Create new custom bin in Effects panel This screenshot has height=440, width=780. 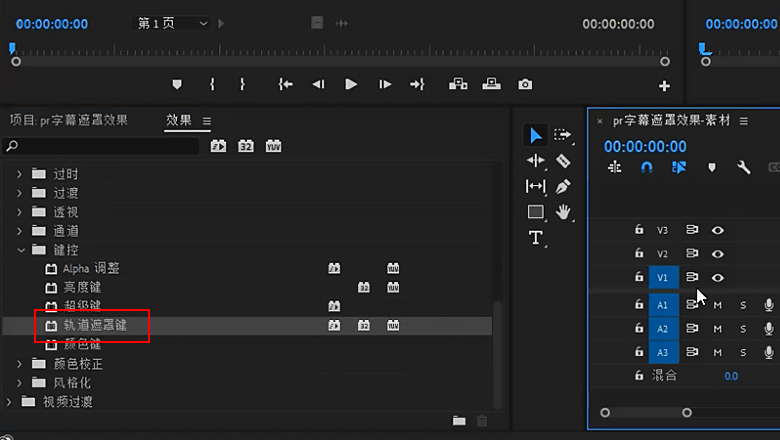(x=459, y=421)
